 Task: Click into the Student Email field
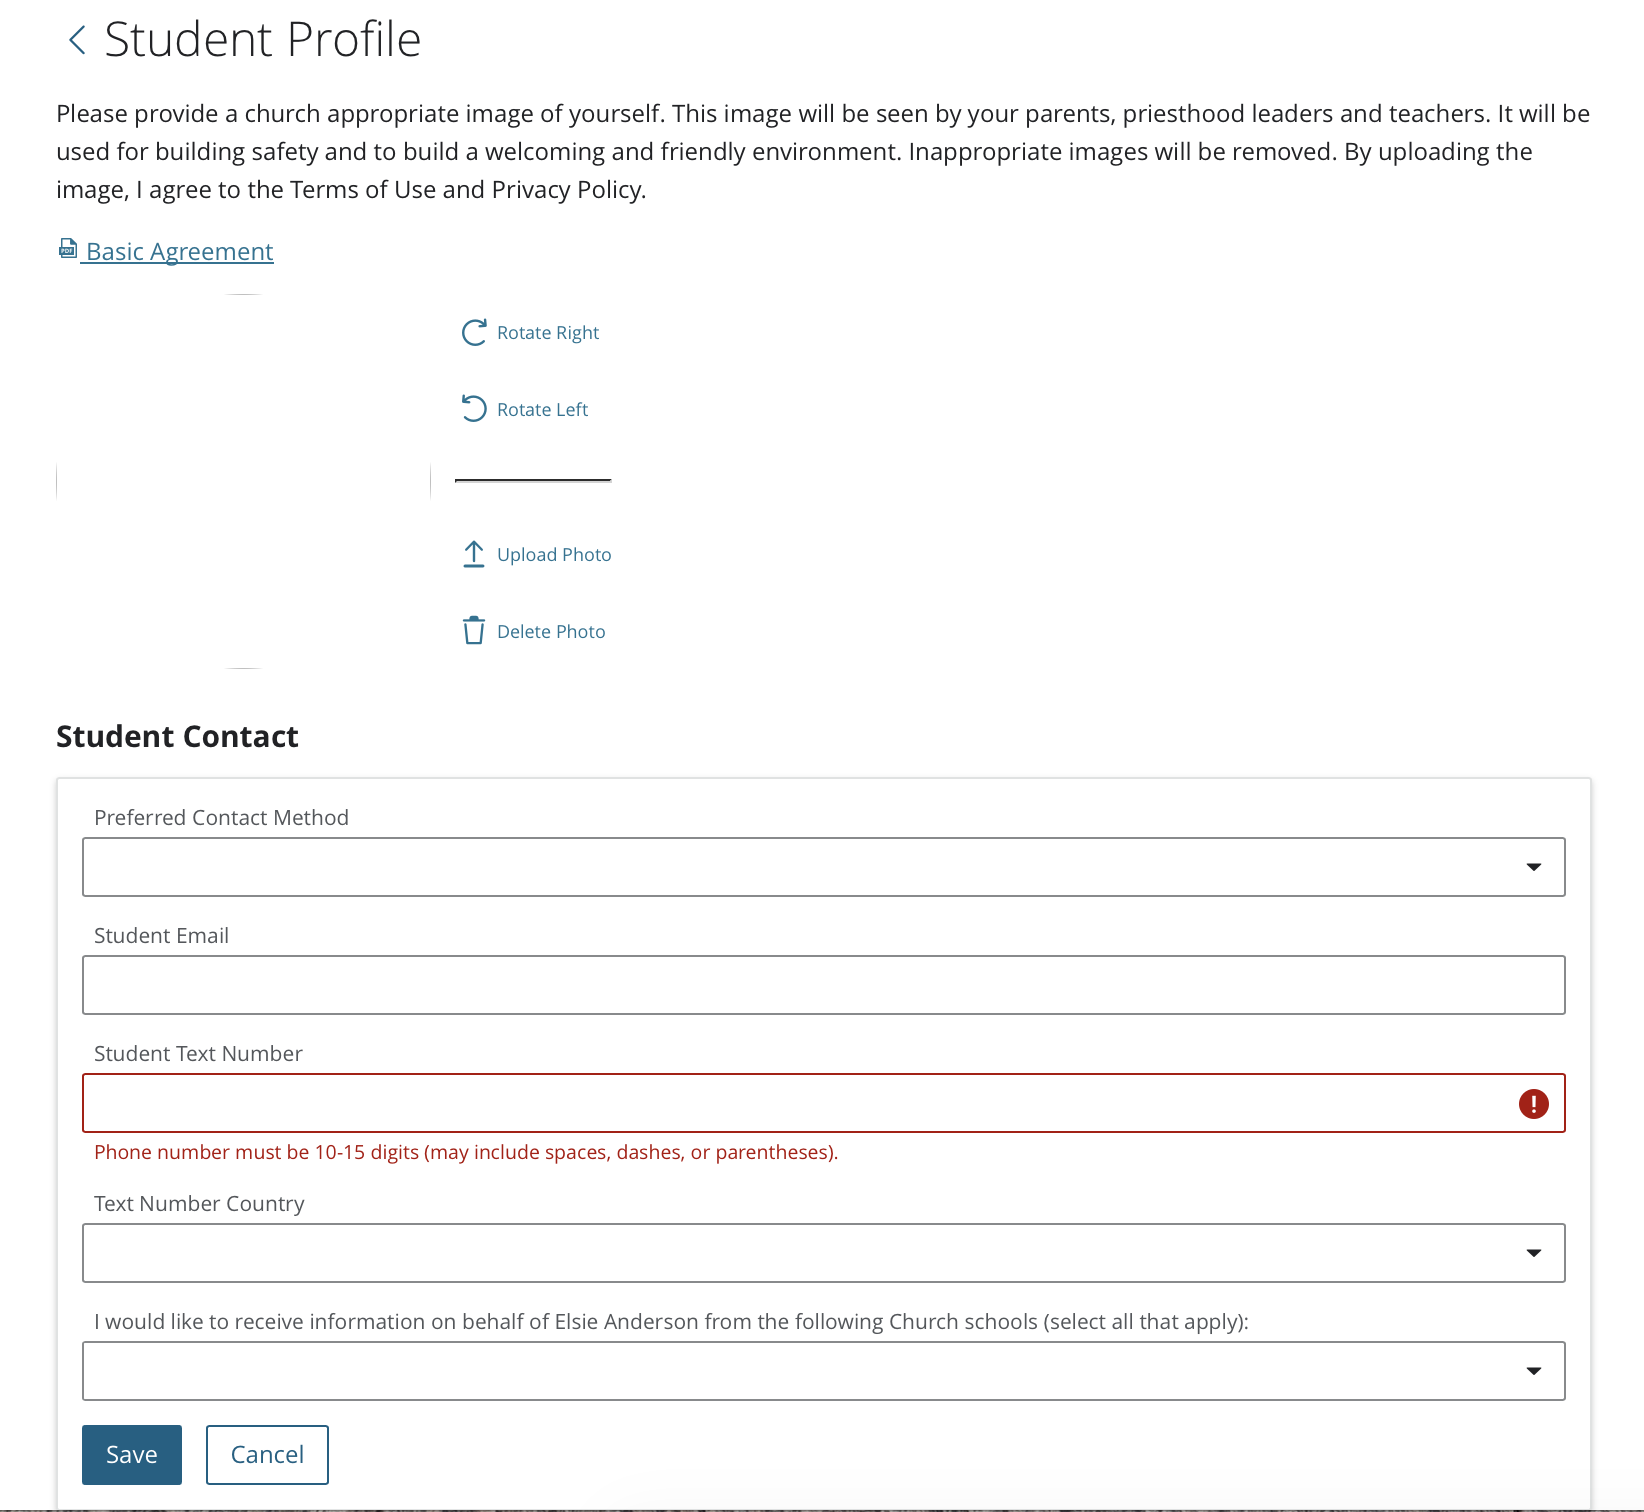point(823,985)
